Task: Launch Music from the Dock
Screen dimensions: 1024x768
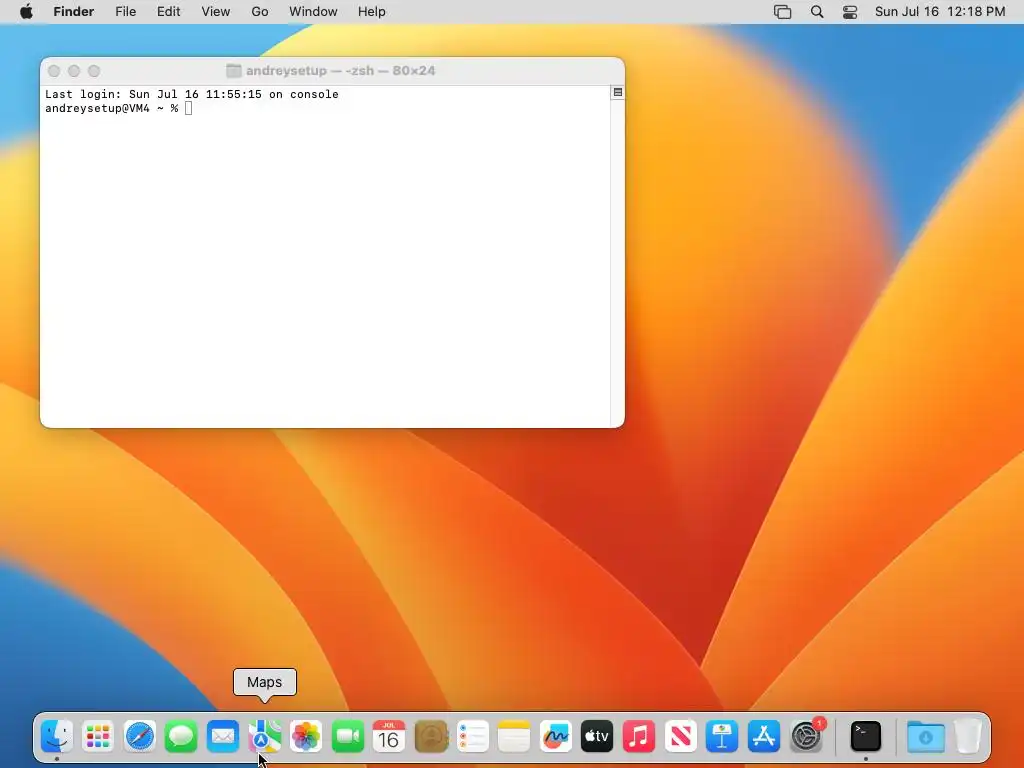Action: pos(639,737)
